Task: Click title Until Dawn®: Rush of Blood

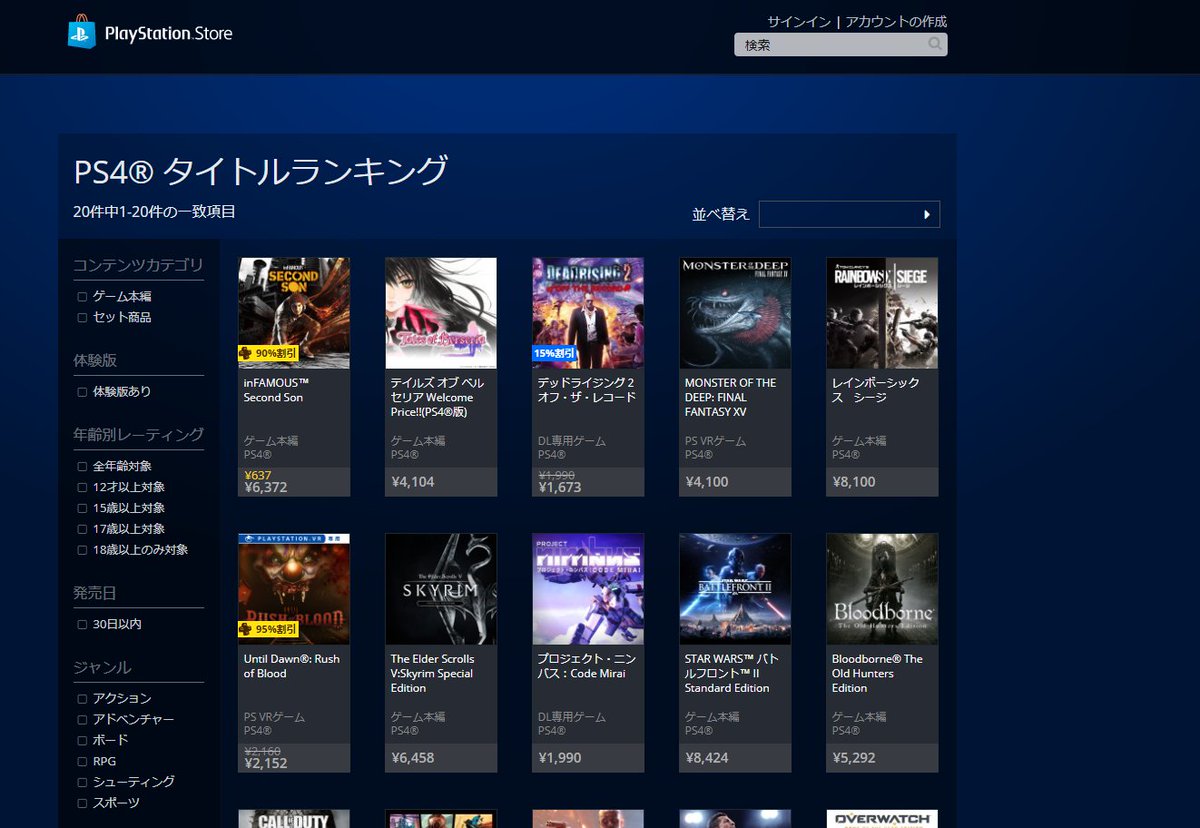Action: coord(291,666)
